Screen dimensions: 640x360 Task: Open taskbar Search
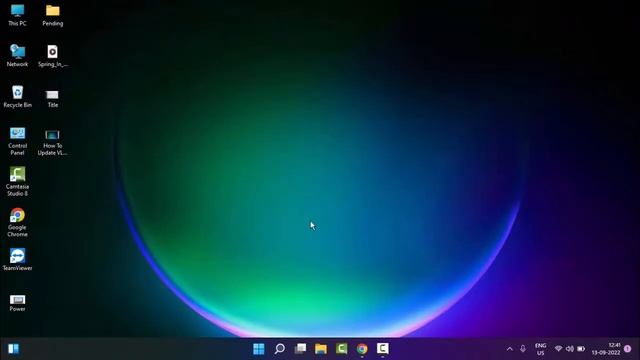280,349
